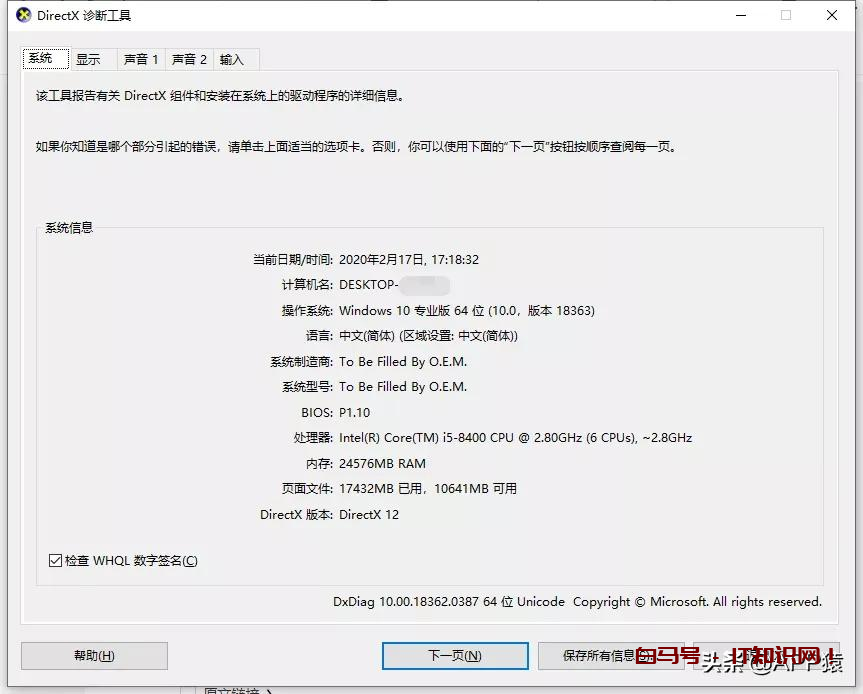
Task: Close the DirectX 诊断工具 window
Action: pyautogui.click(x=832, y=16)
